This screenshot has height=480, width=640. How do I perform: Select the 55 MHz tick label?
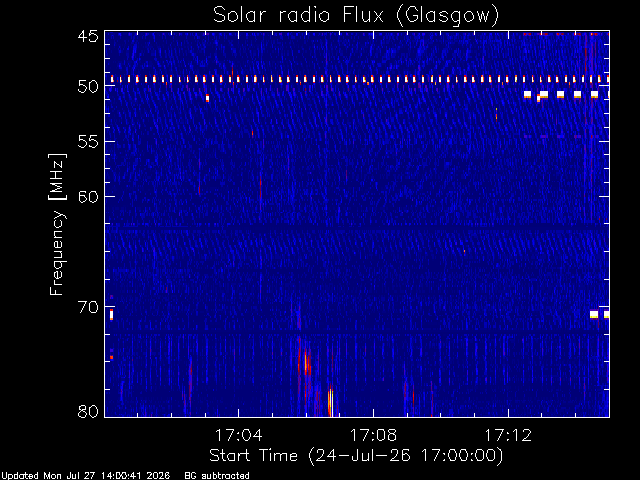88,142
